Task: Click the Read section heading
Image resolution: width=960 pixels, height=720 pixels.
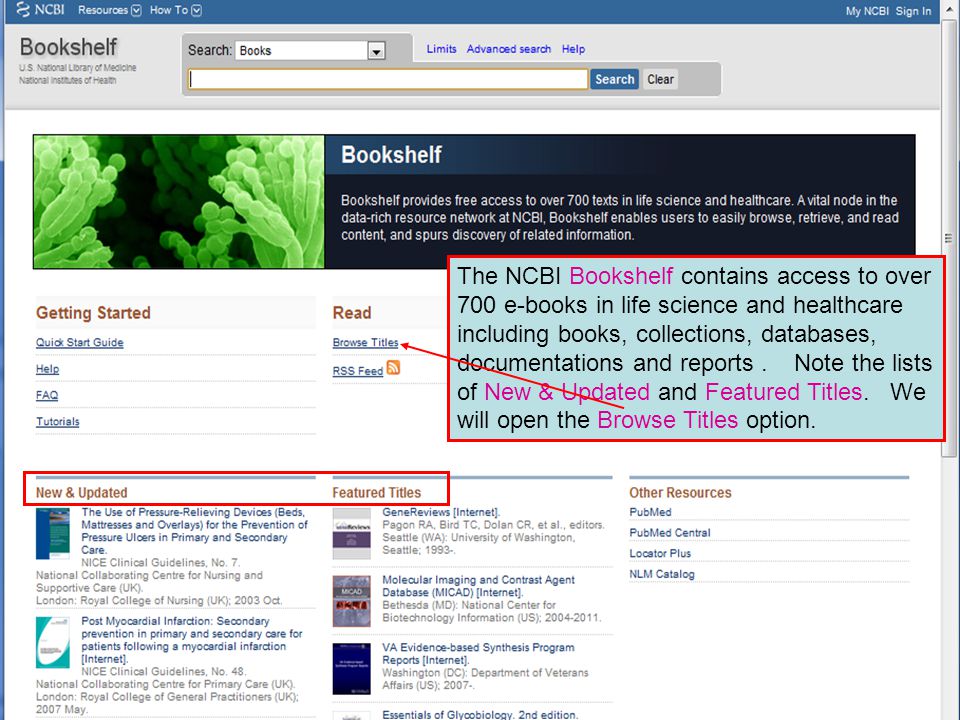Action: click(x=351, y=313)
